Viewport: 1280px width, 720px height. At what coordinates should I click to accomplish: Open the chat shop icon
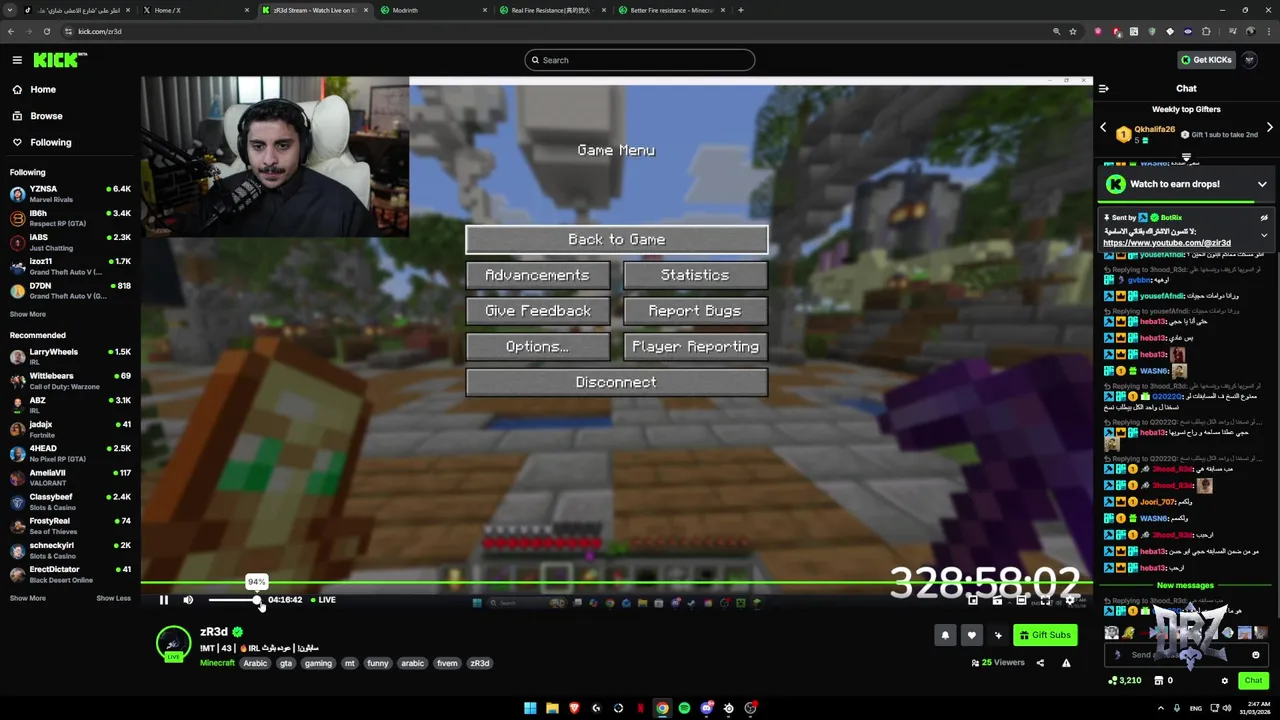tap(1159, 681)
